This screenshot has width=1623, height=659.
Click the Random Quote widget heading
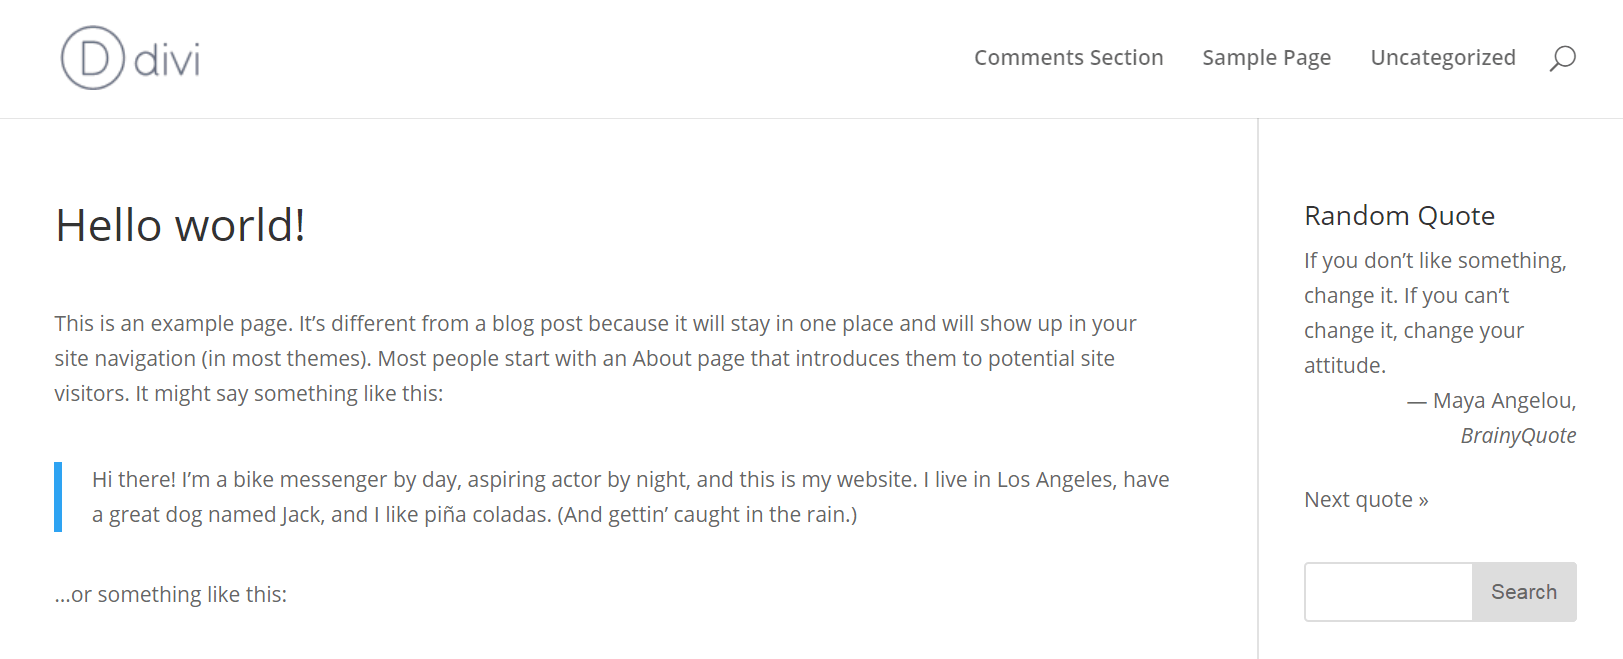[x=1399, y=216]
